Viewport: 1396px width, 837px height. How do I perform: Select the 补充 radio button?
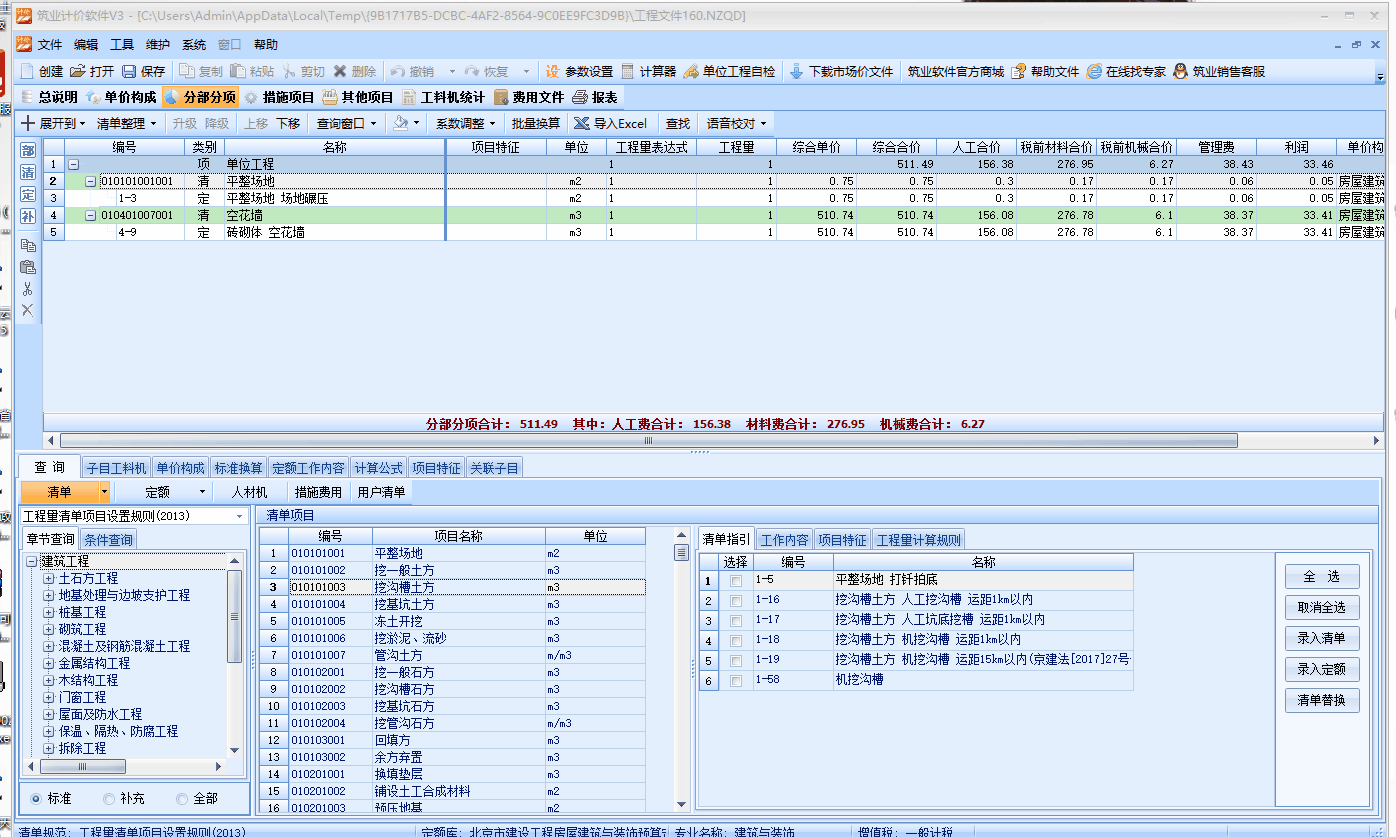pos(109,799)
